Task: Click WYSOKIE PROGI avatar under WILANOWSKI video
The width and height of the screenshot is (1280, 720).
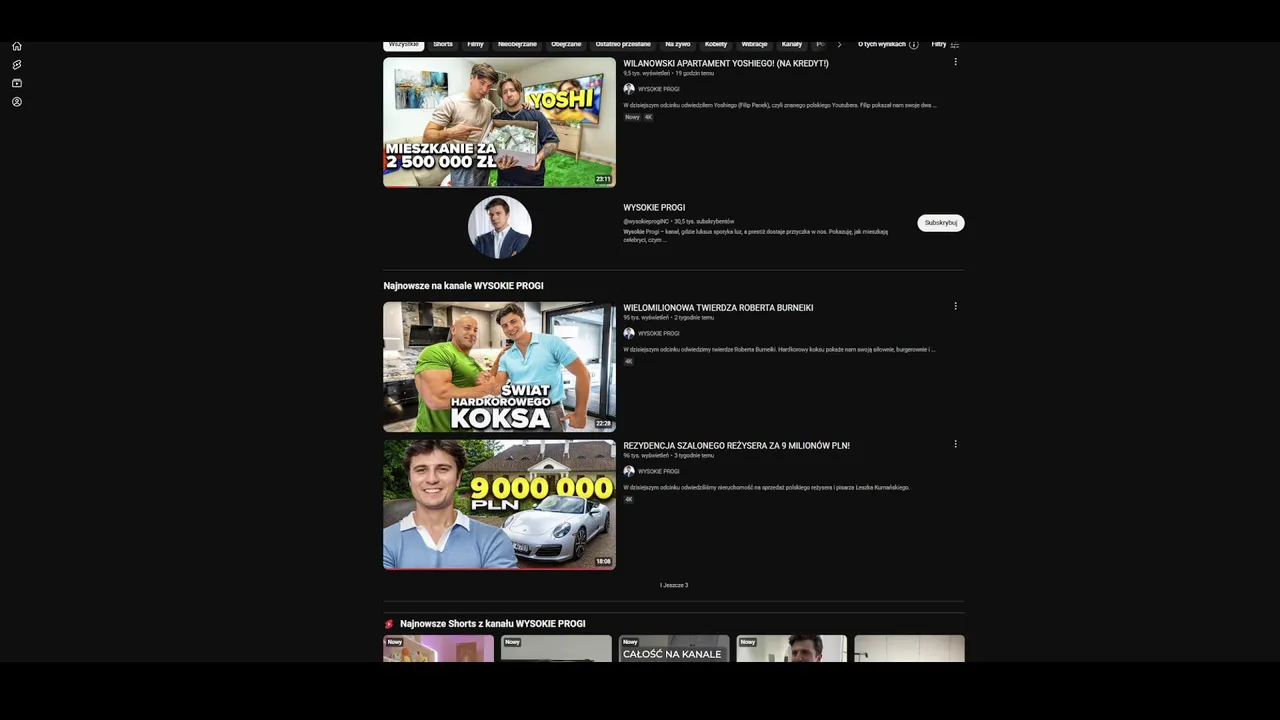Action: (x=629, y=89)
